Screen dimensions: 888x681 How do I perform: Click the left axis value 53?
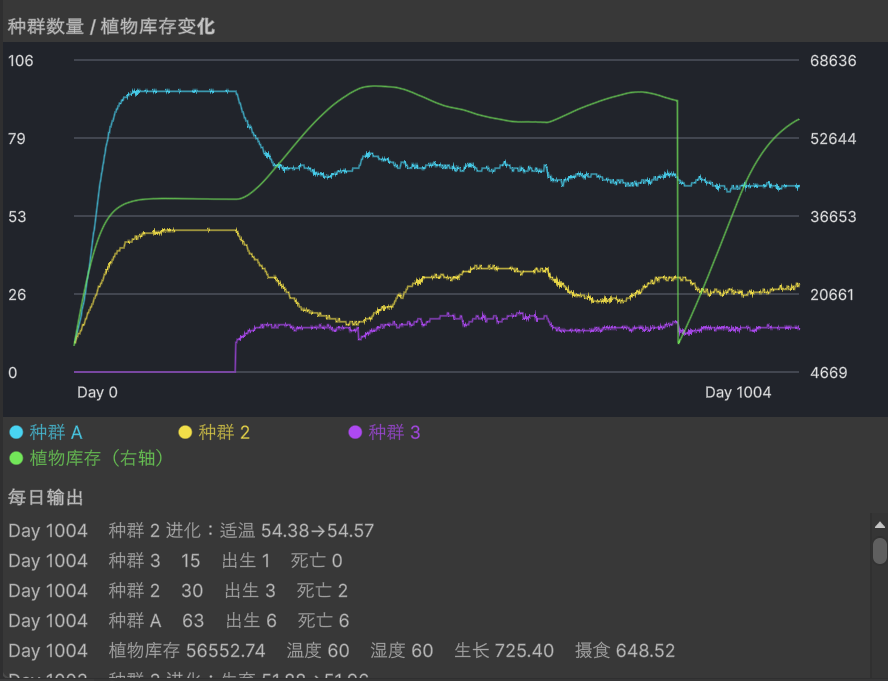(17, 216)
